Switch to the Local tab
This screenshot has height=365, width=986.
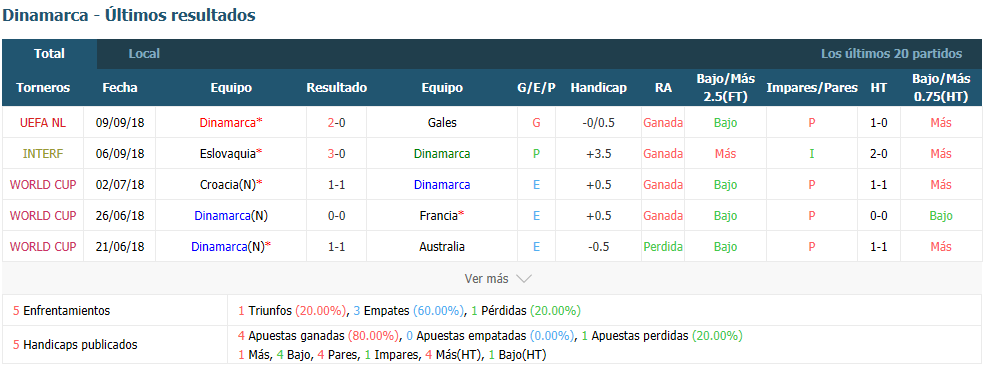[x=144, y=54]
